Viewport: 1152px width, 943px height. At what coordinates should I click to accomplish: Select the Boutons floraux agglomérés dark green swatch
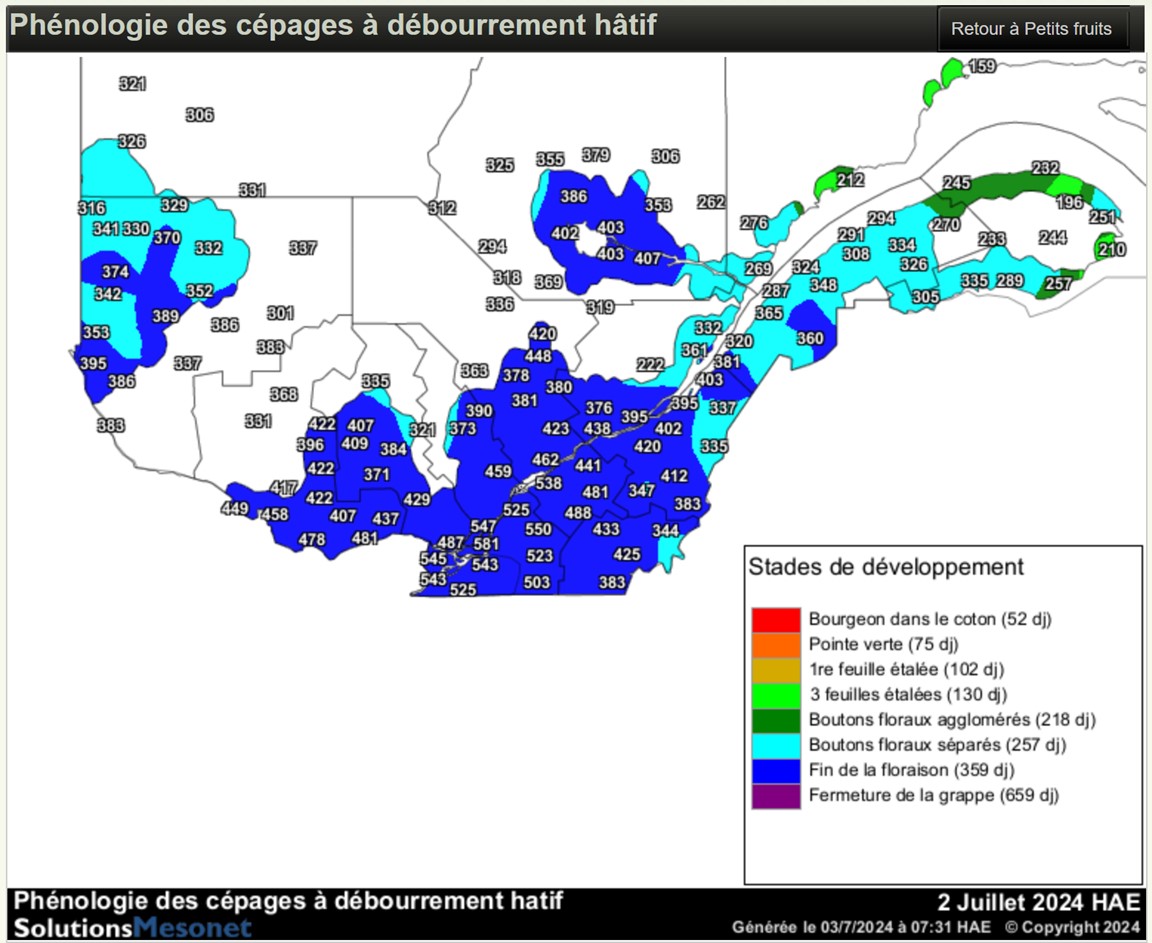tap(776, 720)
